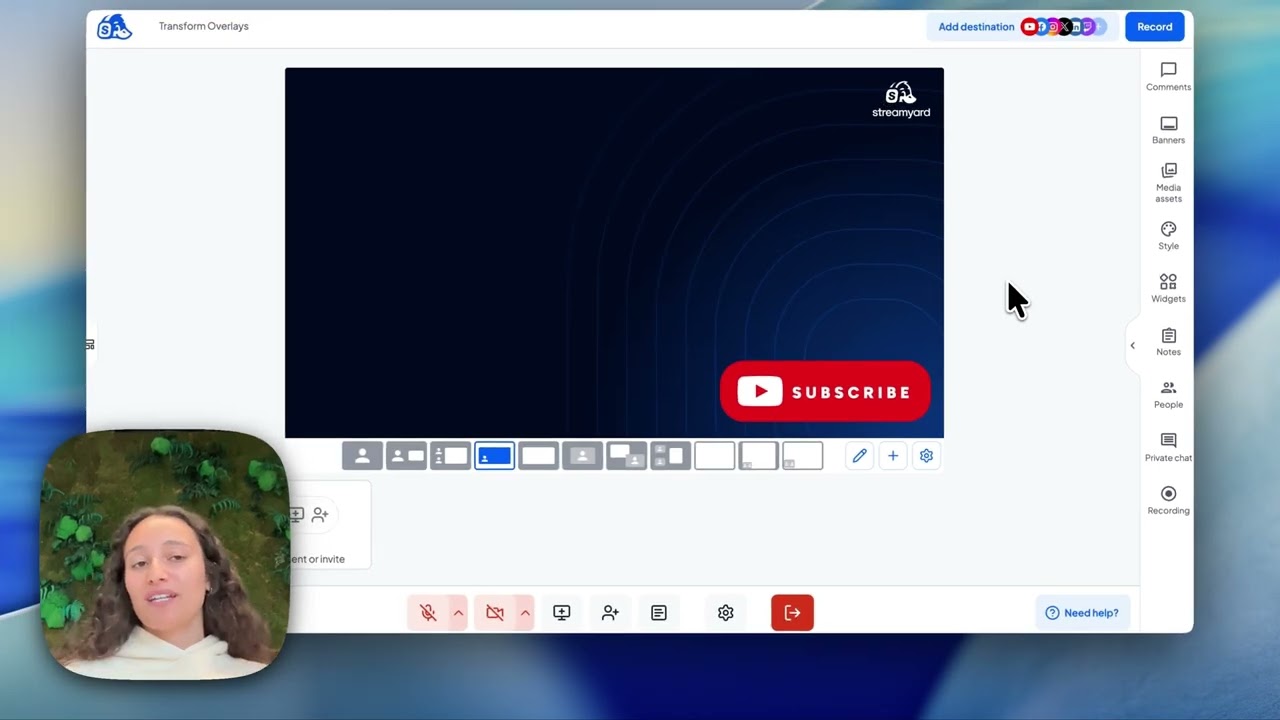Open the Style palette panel
Screen dimensions: 1280x720
(x=1168, y=235)
